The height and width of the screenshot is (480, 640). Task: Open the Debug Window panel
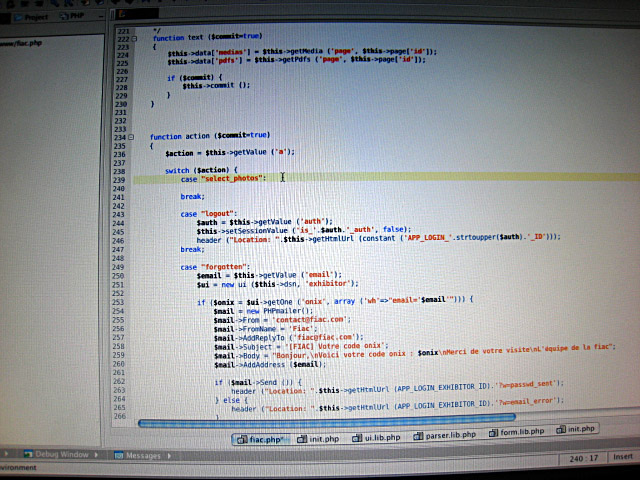pos(56,454)
